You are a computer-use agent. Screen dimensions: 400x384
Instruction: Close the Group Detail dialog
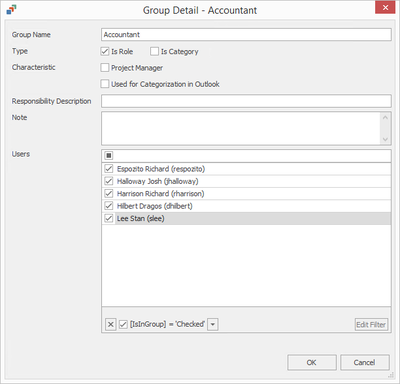coord(385,8)
